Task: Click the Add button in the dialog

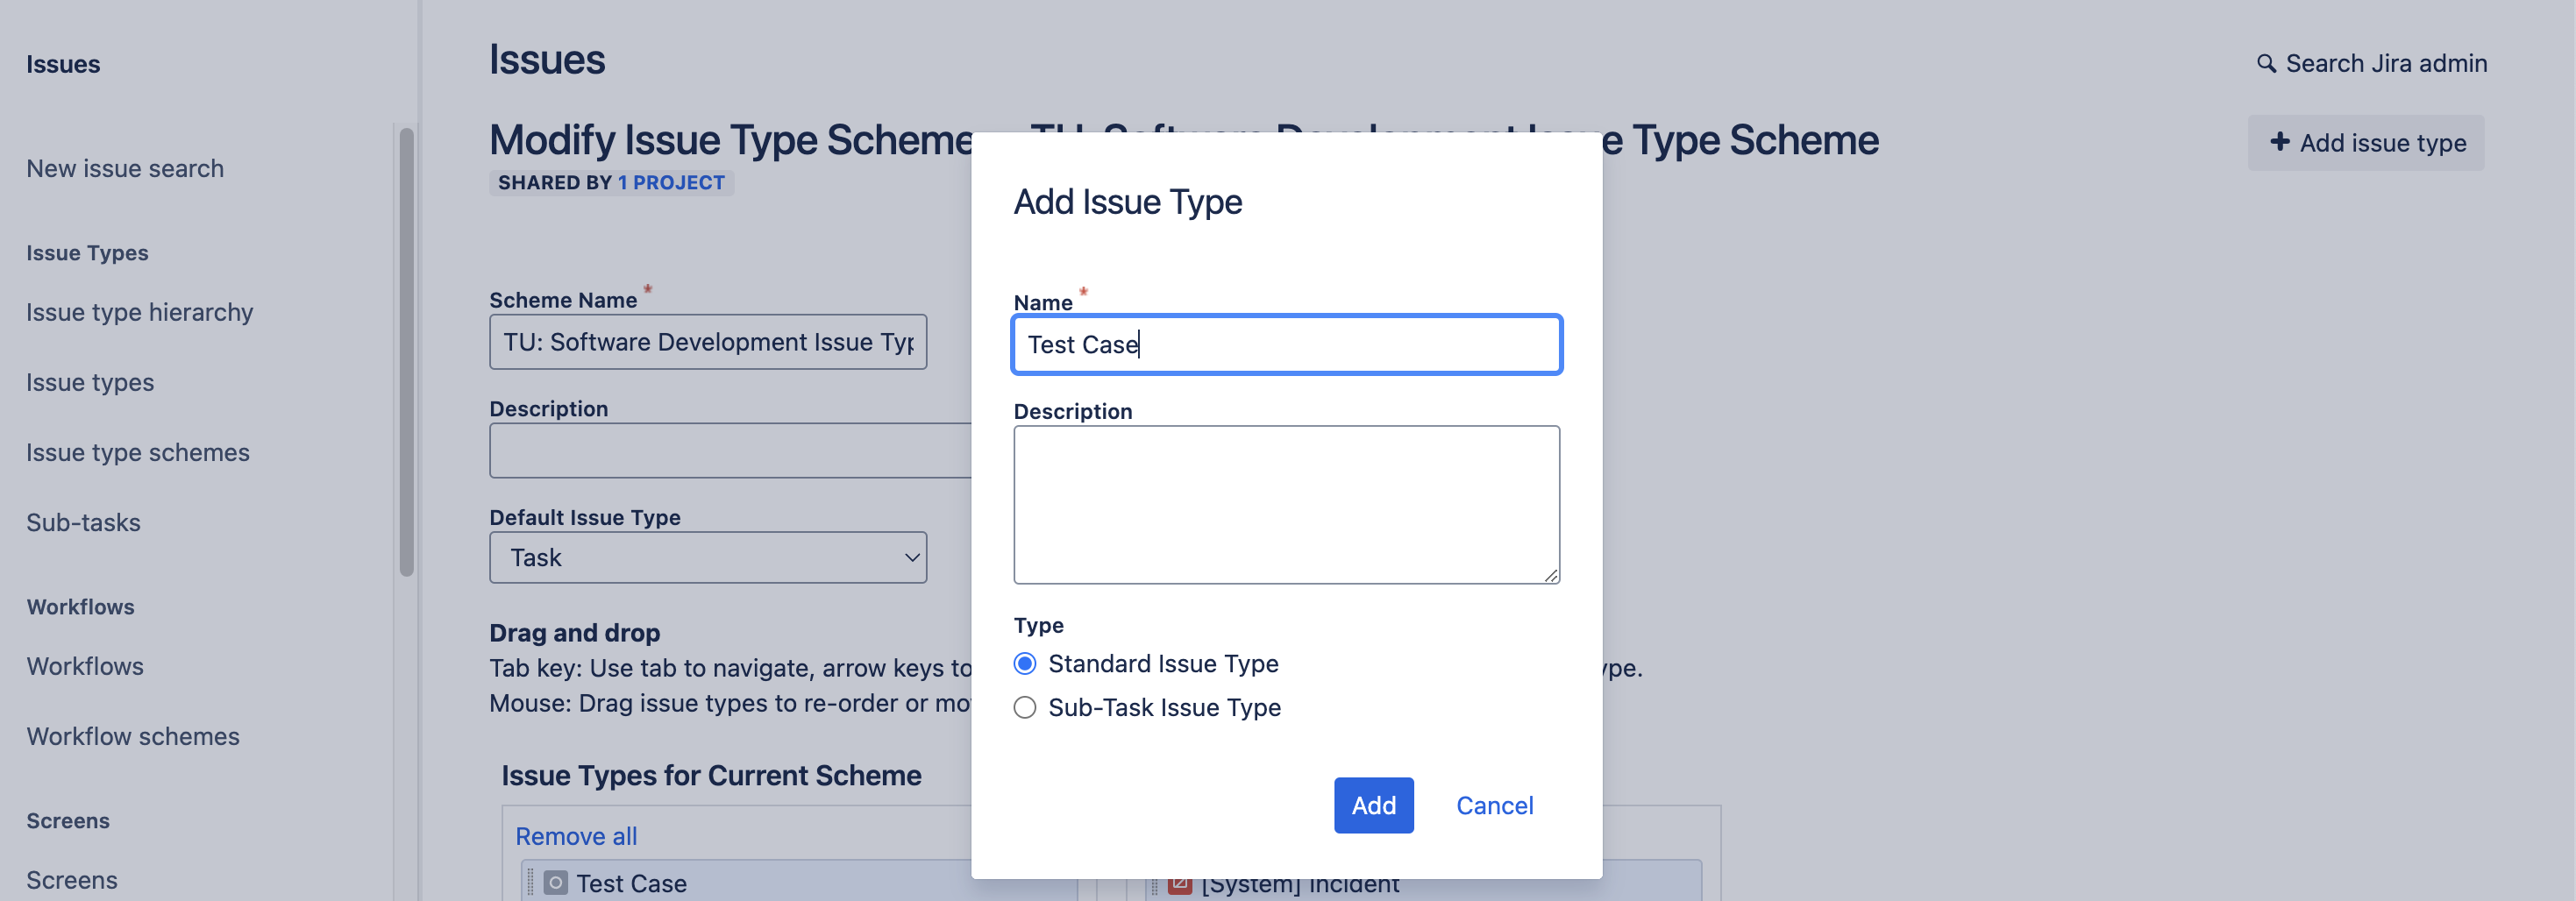Action: [x=1374, y=805]
